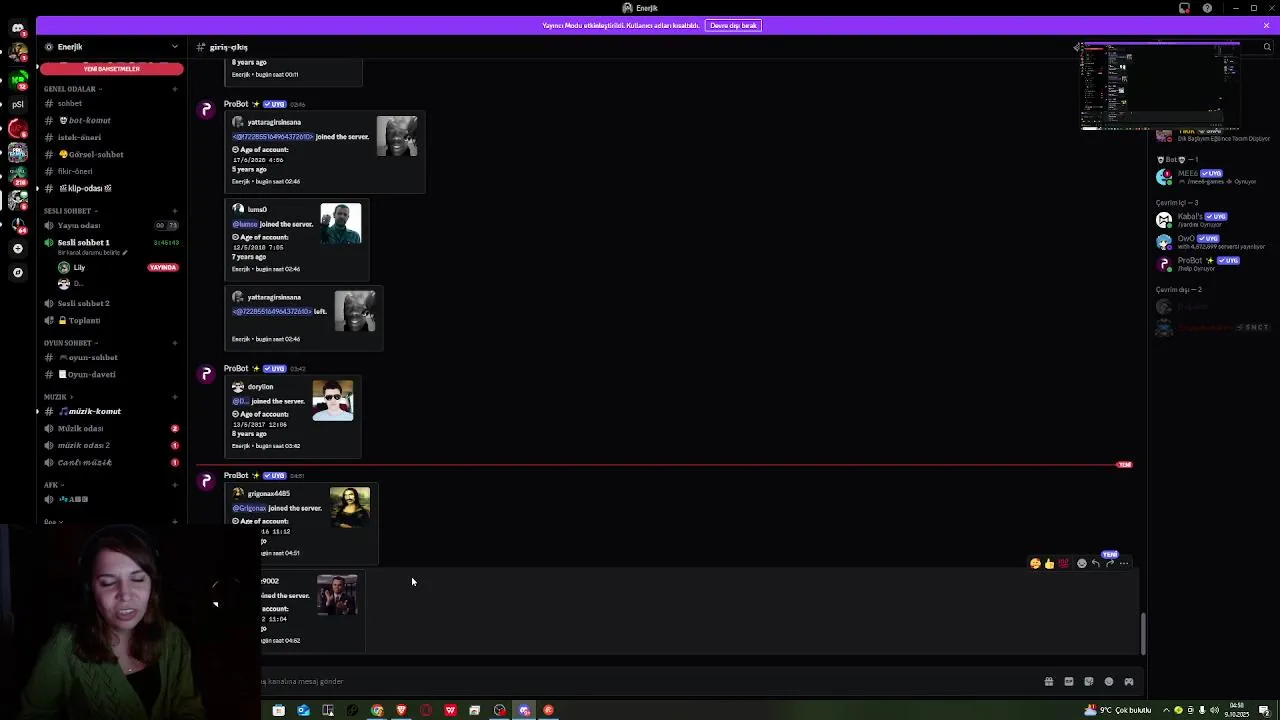
Task: Open the klip-odası channel
Action: tap(110, 189)
